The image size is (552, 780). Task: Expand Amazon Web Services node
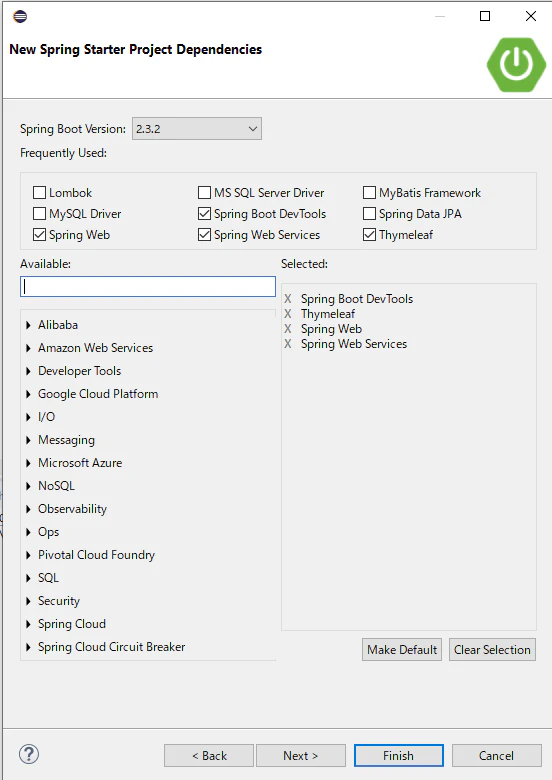tap(28, 348)
